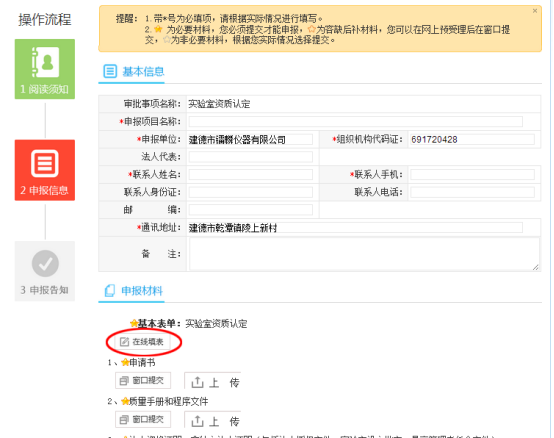The image size is (554, 438).
Task: Click 窗口提交 under 质量手册和程序文件
Action: point(143,419)
